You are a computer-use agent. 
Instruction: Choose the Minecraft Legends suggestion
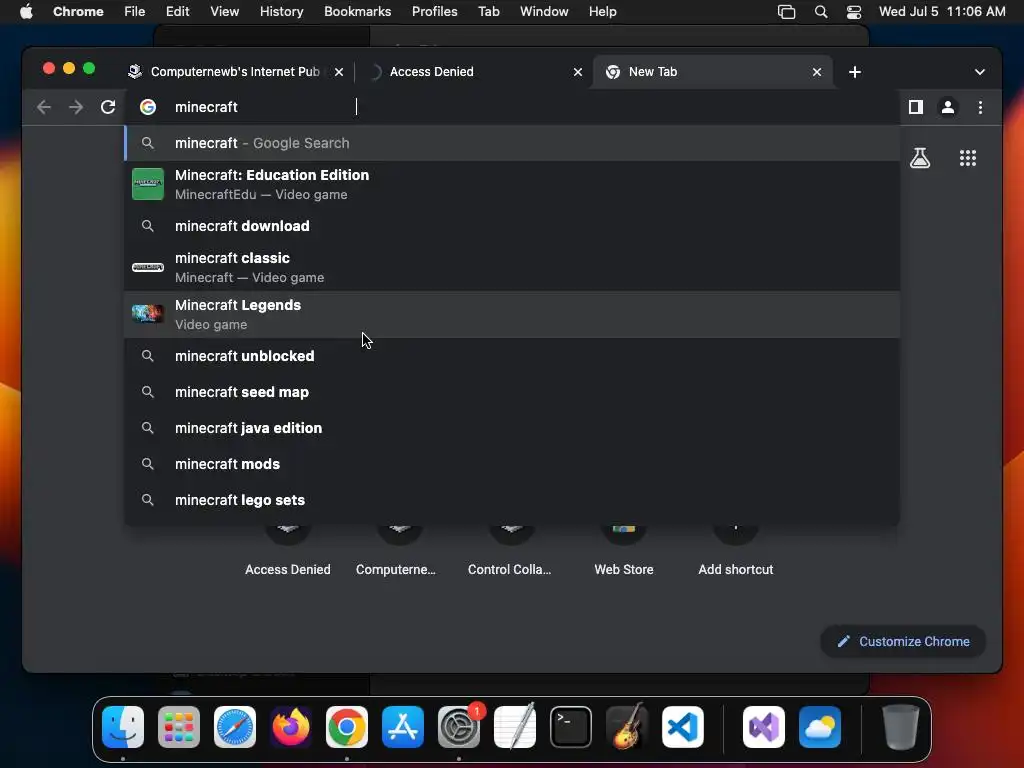click(512, 314)
